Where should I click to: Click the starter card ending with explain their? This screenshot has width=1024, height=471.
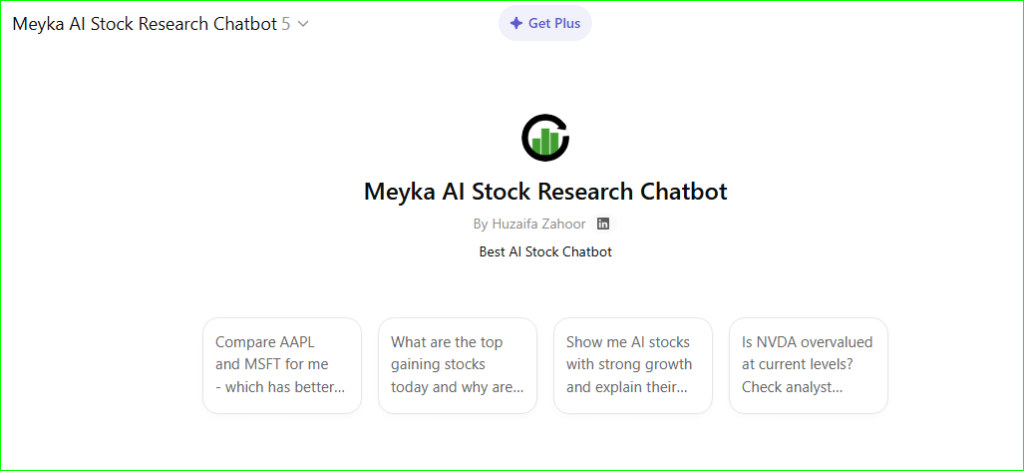point(633,365)
